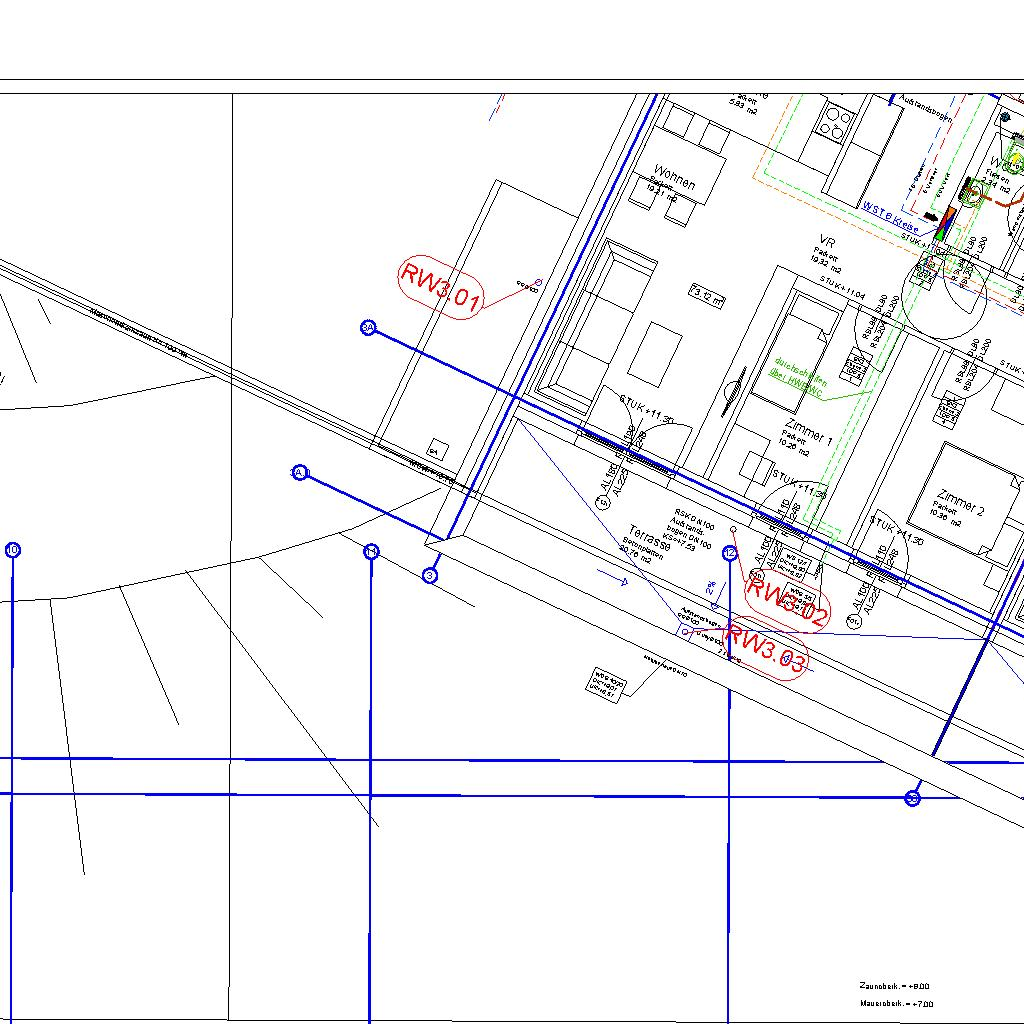Select the boxed 73.12 m² area tag
The image size is (1024, 1024).
click(707, 293)
